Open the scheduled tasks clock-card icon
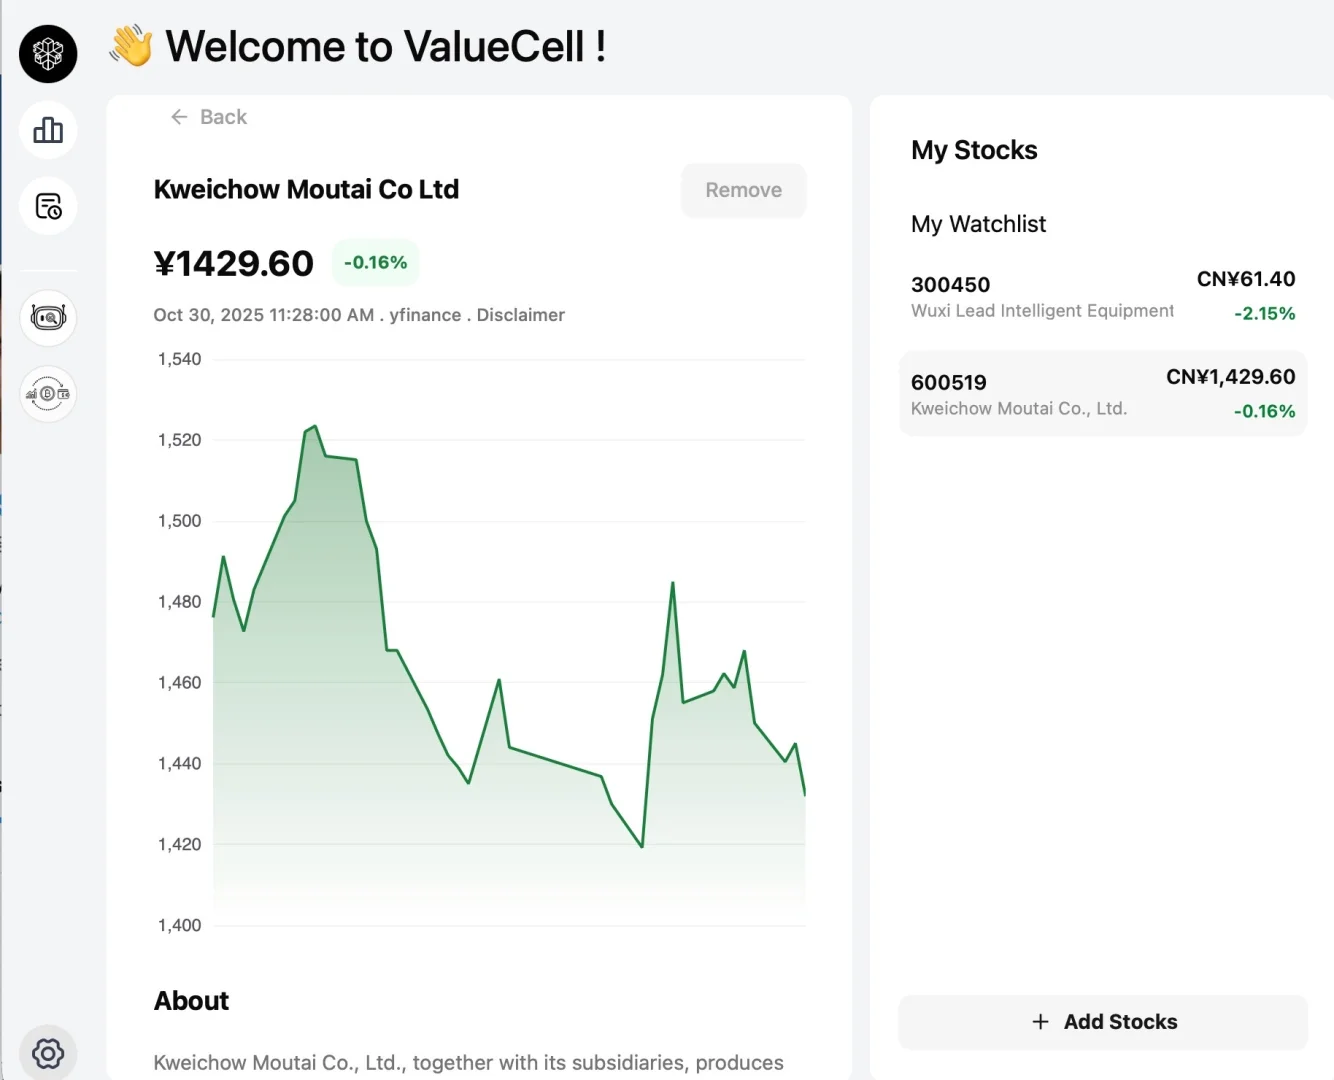The width and height of the screenshot is (1334, 1080). pos(48,206)
